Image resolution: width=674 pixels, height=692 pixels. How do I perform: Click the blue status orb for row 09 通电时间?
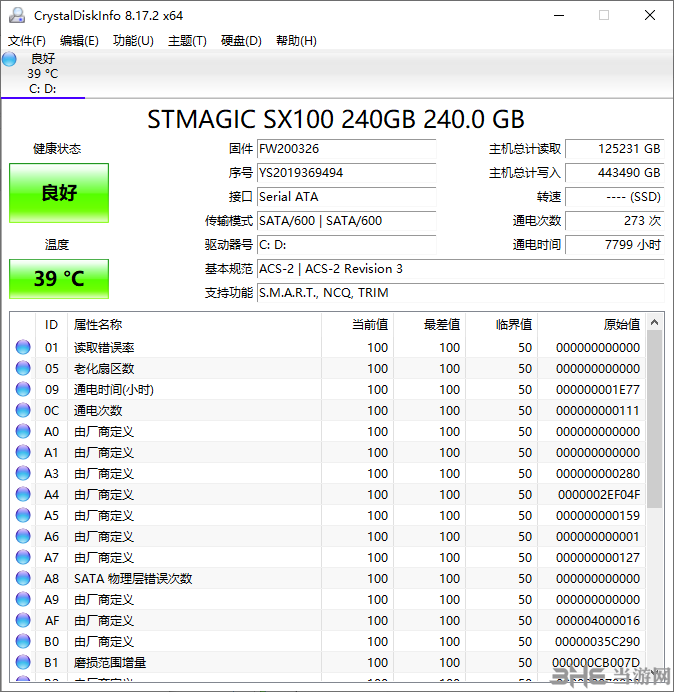pos(23,389)
